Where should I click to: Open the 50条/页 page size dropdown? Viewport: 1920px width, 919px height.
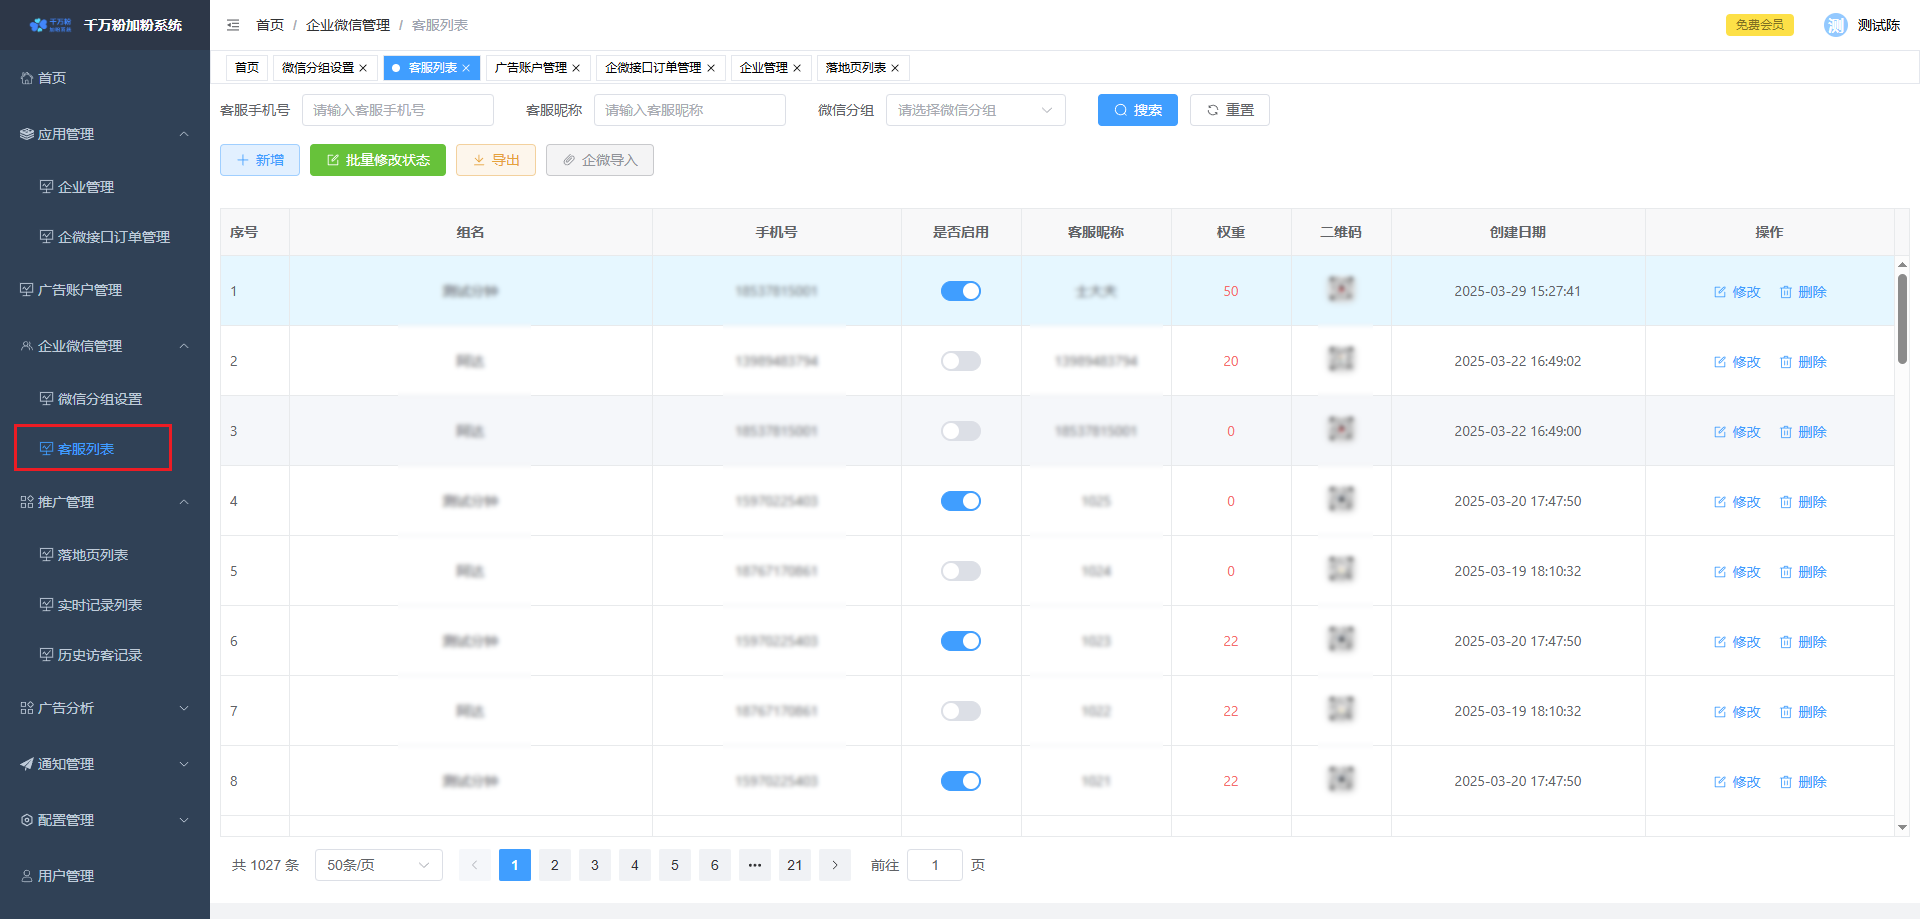pyautogui.click(x=378, y=865)
